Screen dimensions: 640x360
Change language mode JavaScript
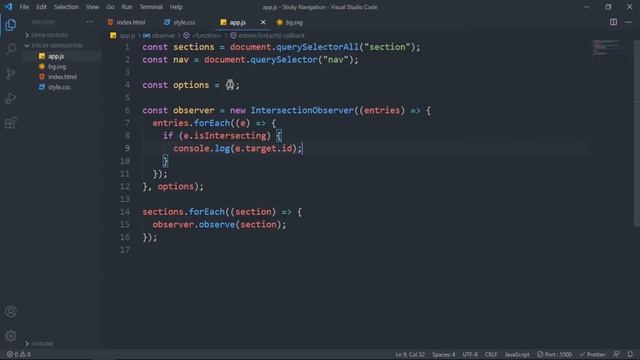click(x=517, y=354)
